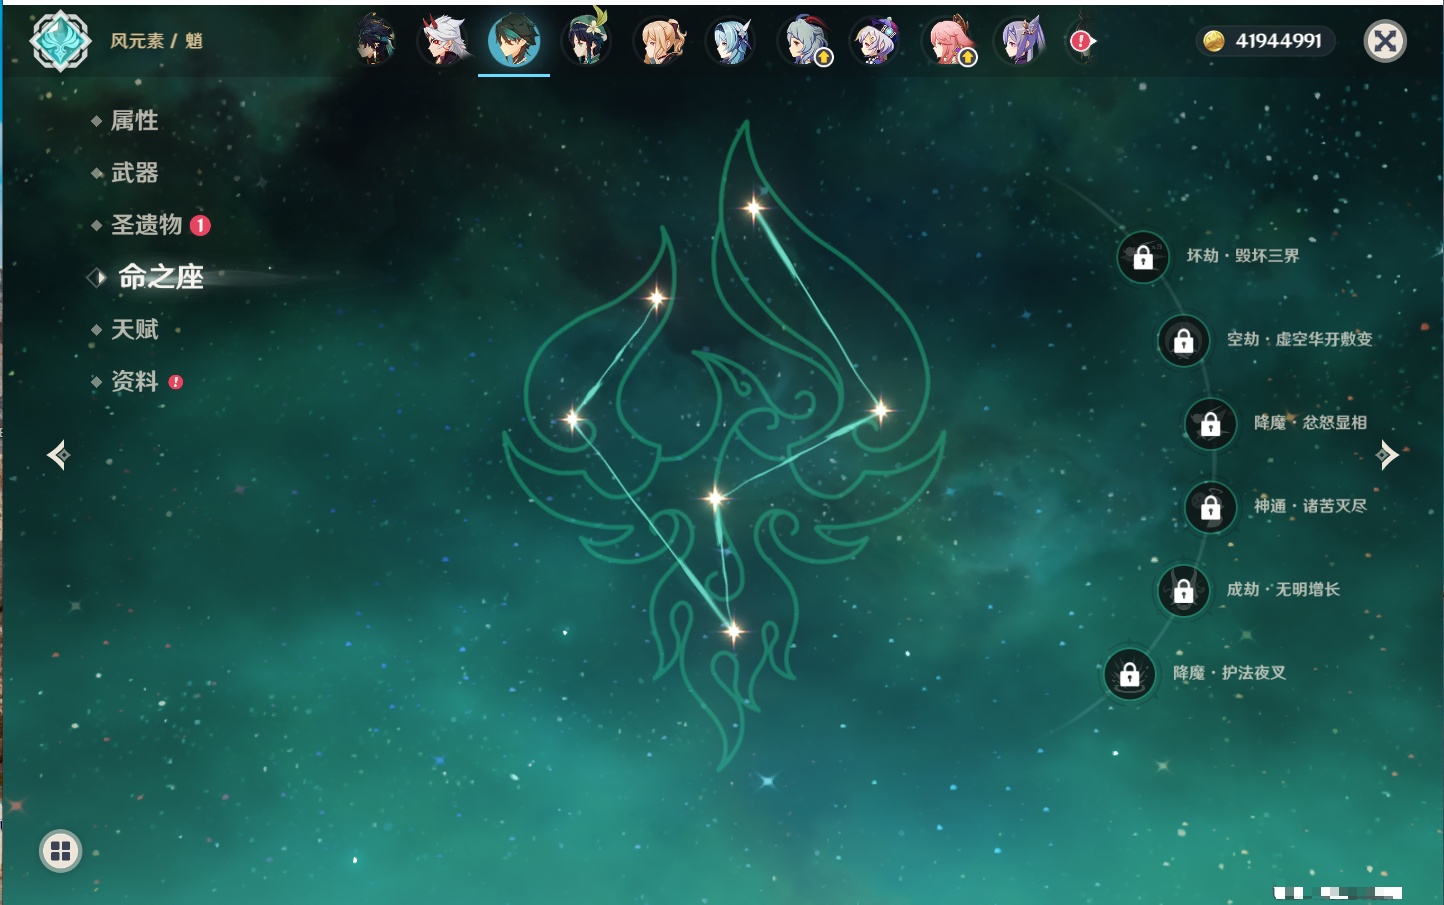Click the 风元素 / 魈 title text
1444x905 pixels.
tap(157, 41)
